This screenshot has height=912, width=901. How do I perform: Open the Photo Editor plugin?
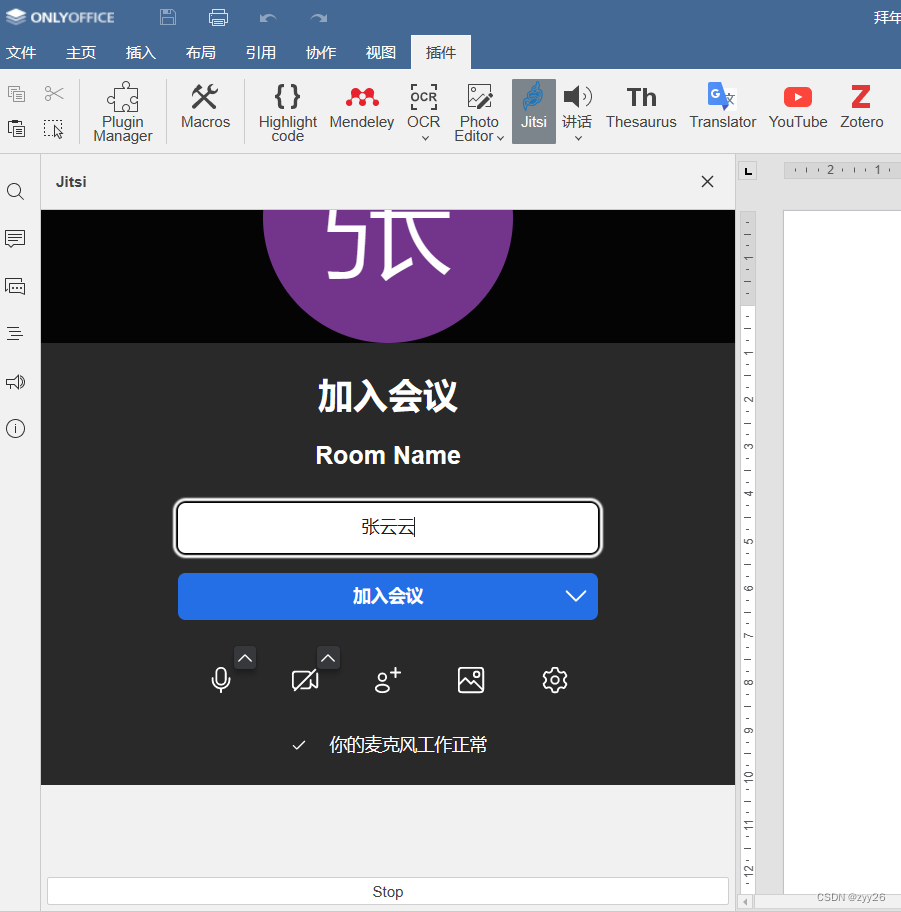pos(479,112)
